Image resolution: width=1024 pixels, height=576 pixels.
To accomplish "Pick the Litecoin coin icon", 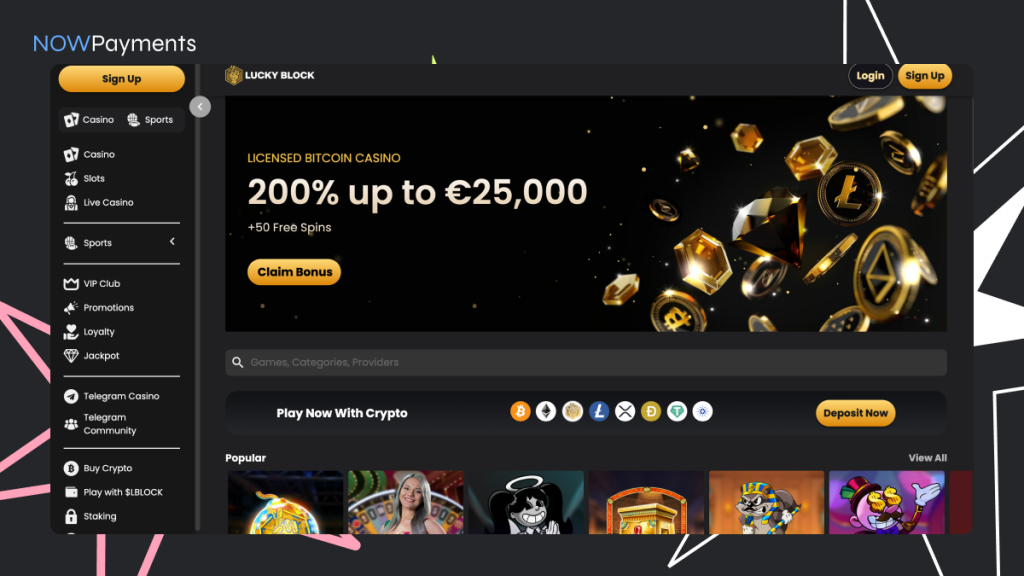I will (598, 411).
